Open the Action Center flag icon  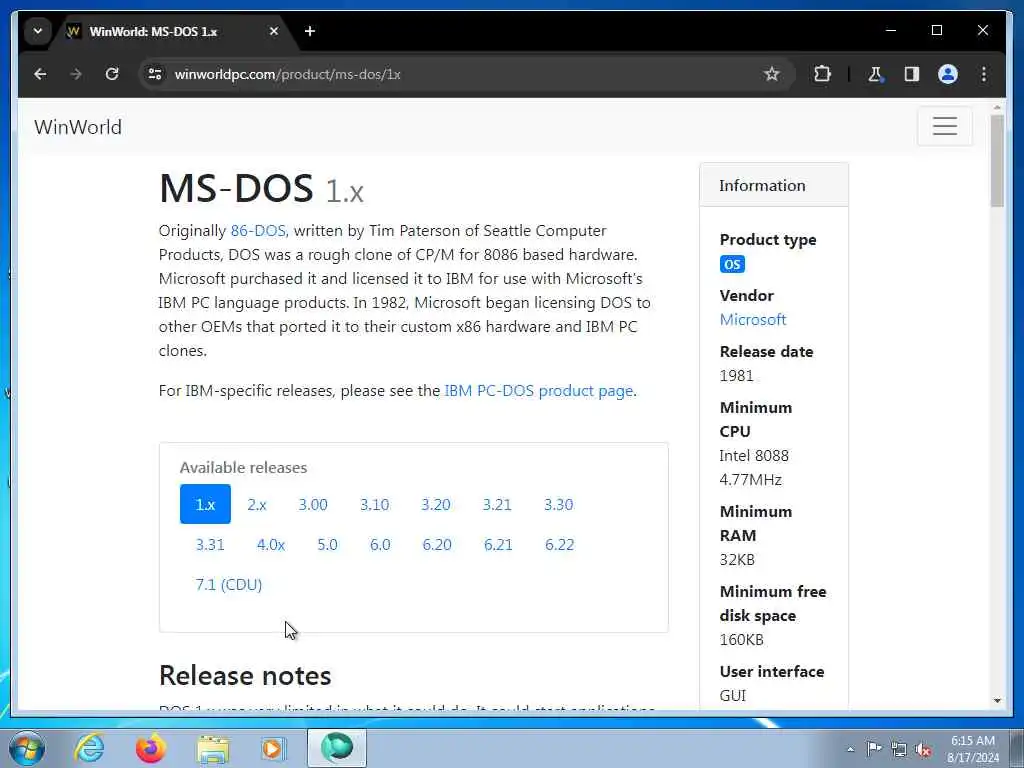tap(873, 748)
